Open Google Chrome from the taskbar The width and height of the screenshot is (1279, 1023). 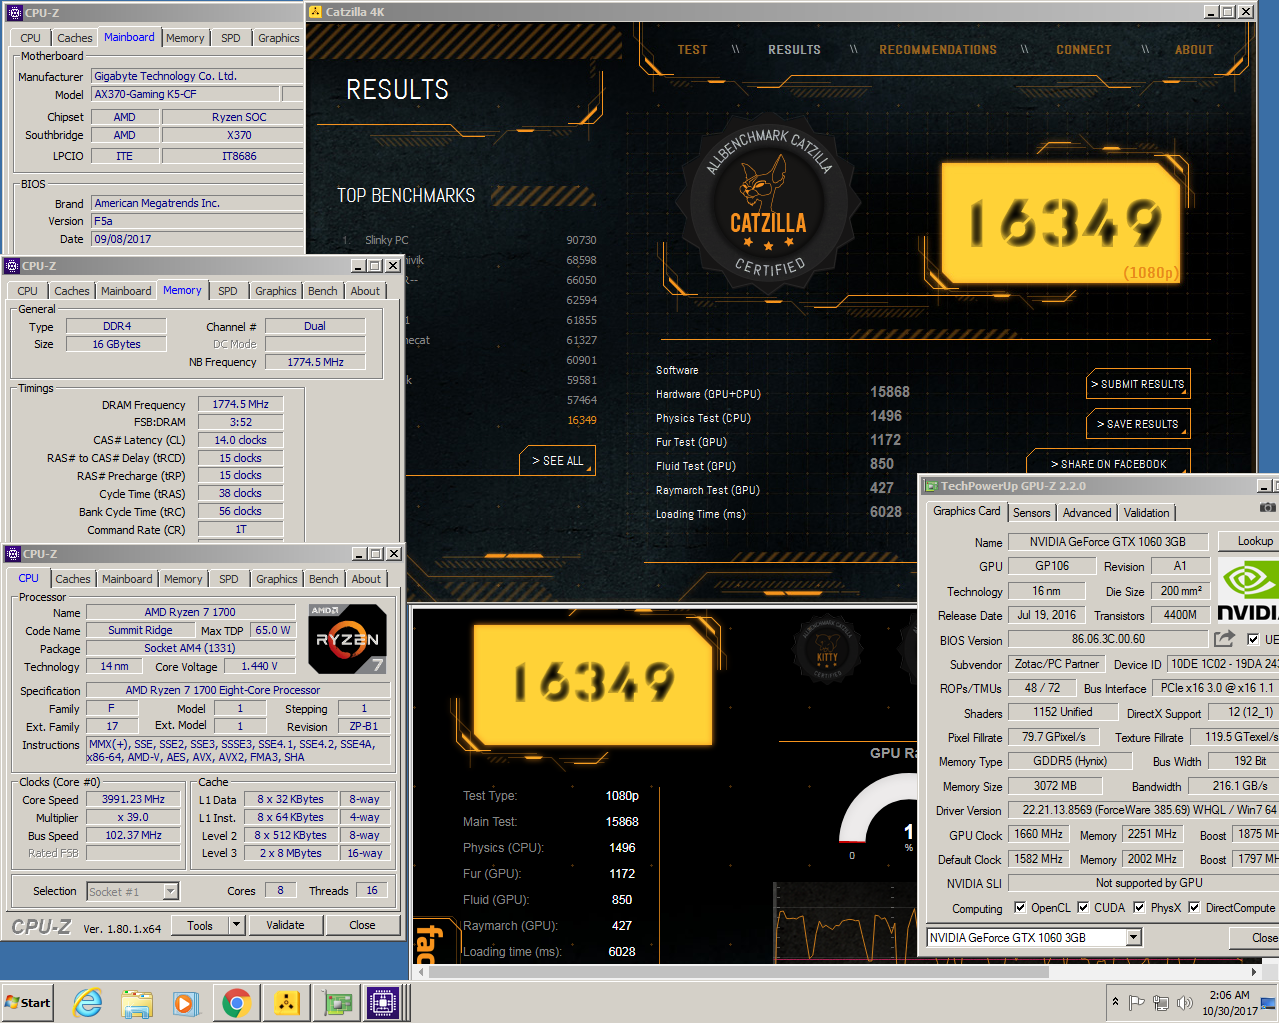(236, 1002)
